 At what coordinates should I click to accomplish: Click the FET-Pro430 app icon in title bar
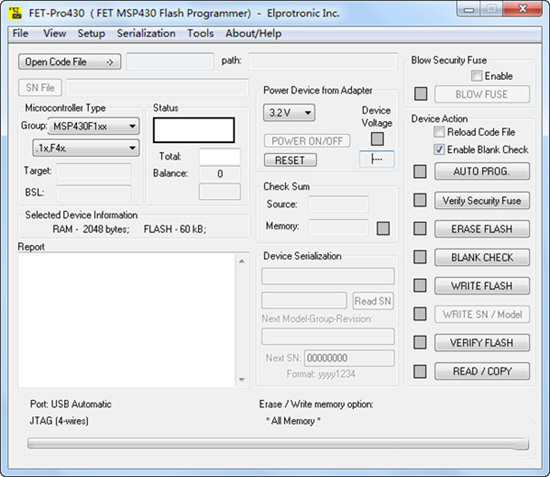15,13
